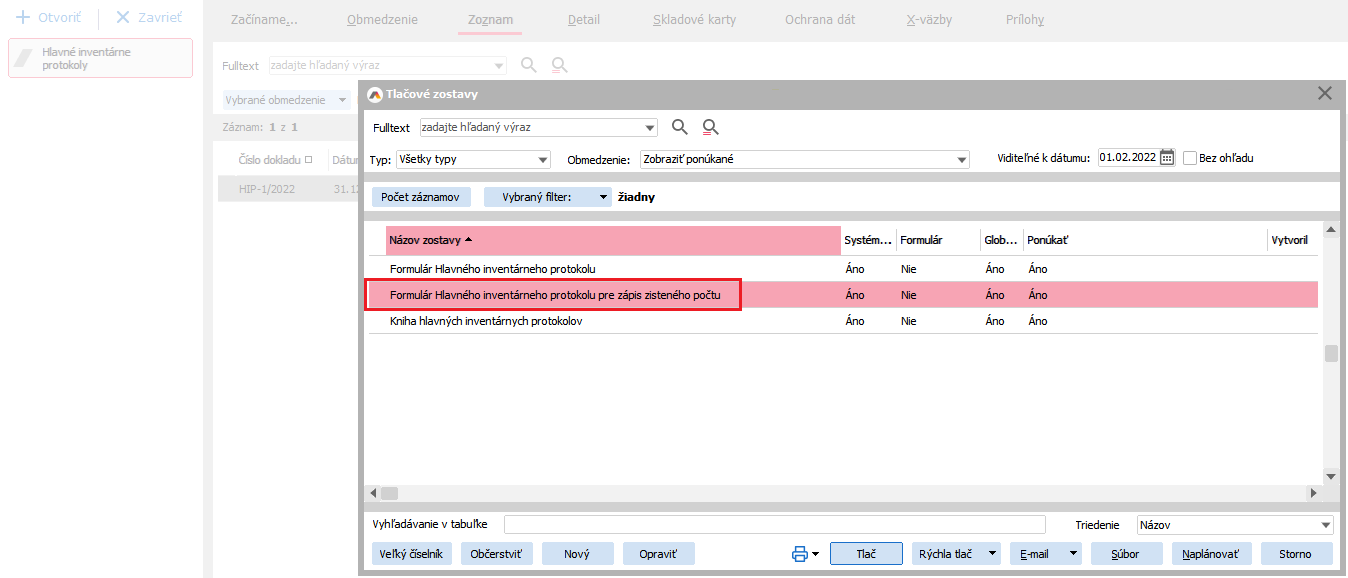Click the Storno button

click(x=1294, y=554)
